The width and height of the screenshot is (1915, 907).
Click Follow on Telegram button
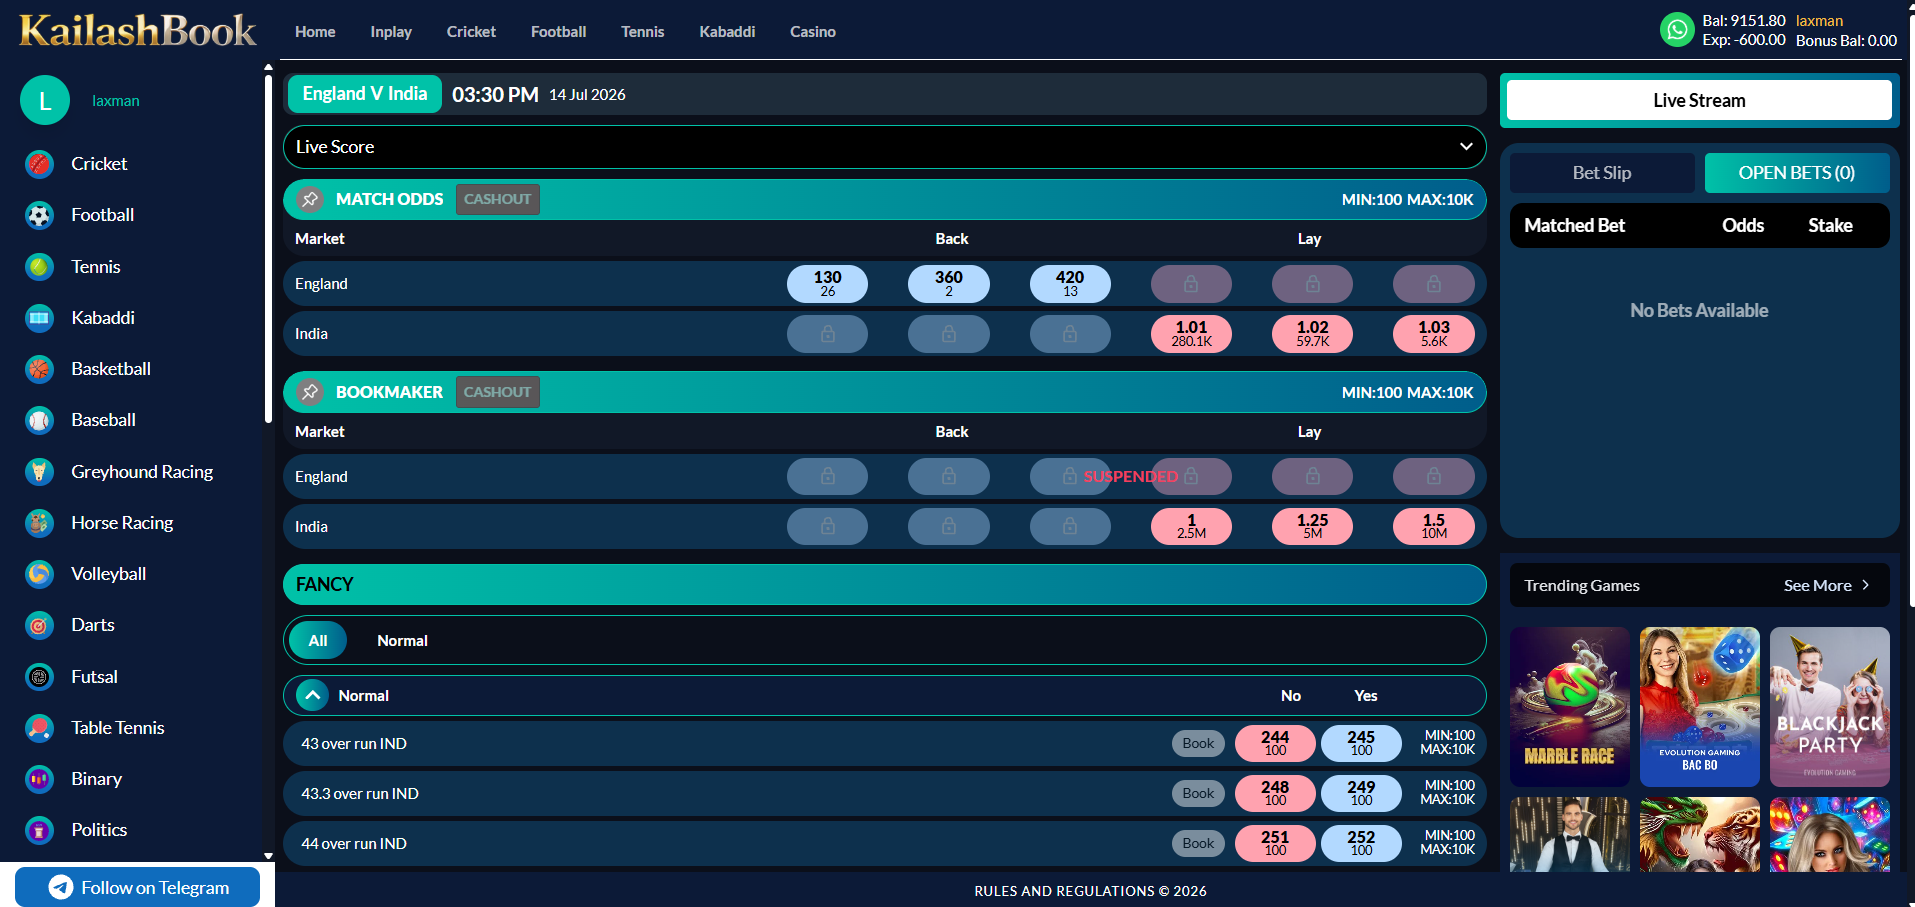click(x=137, y=887)
